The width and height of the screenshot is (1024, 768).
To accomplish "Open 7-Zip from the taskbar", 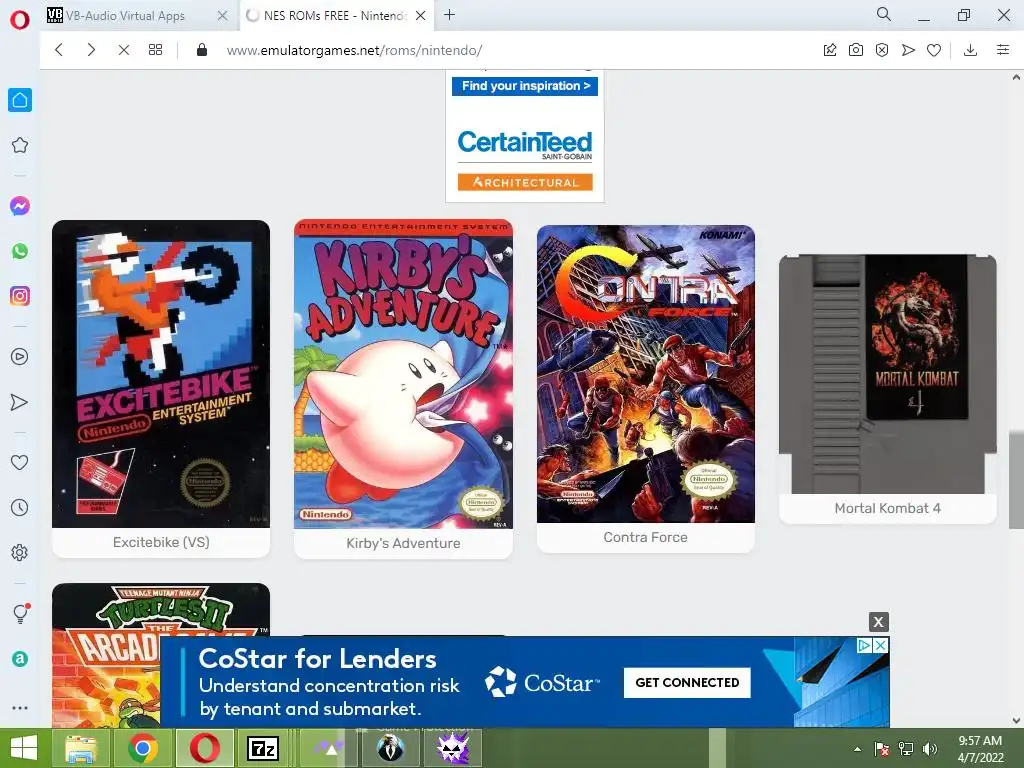I will 263,748.
